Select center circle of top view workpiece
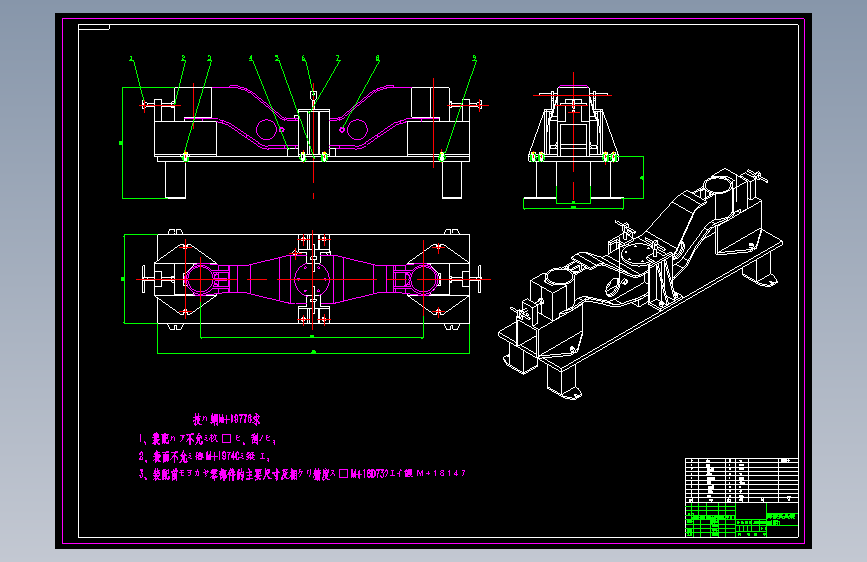 [313, 279]
